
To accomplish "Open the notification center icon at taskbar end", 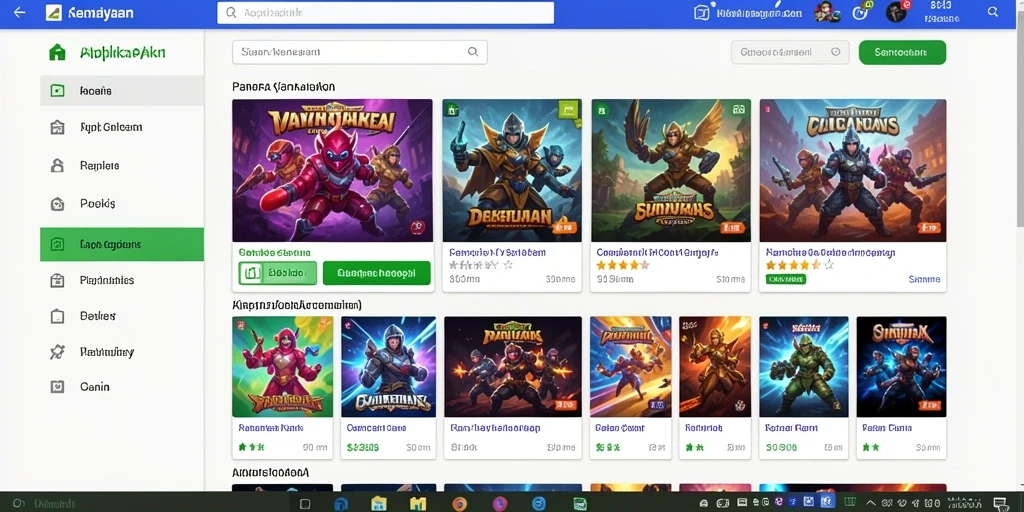I will click(1000, 504).
